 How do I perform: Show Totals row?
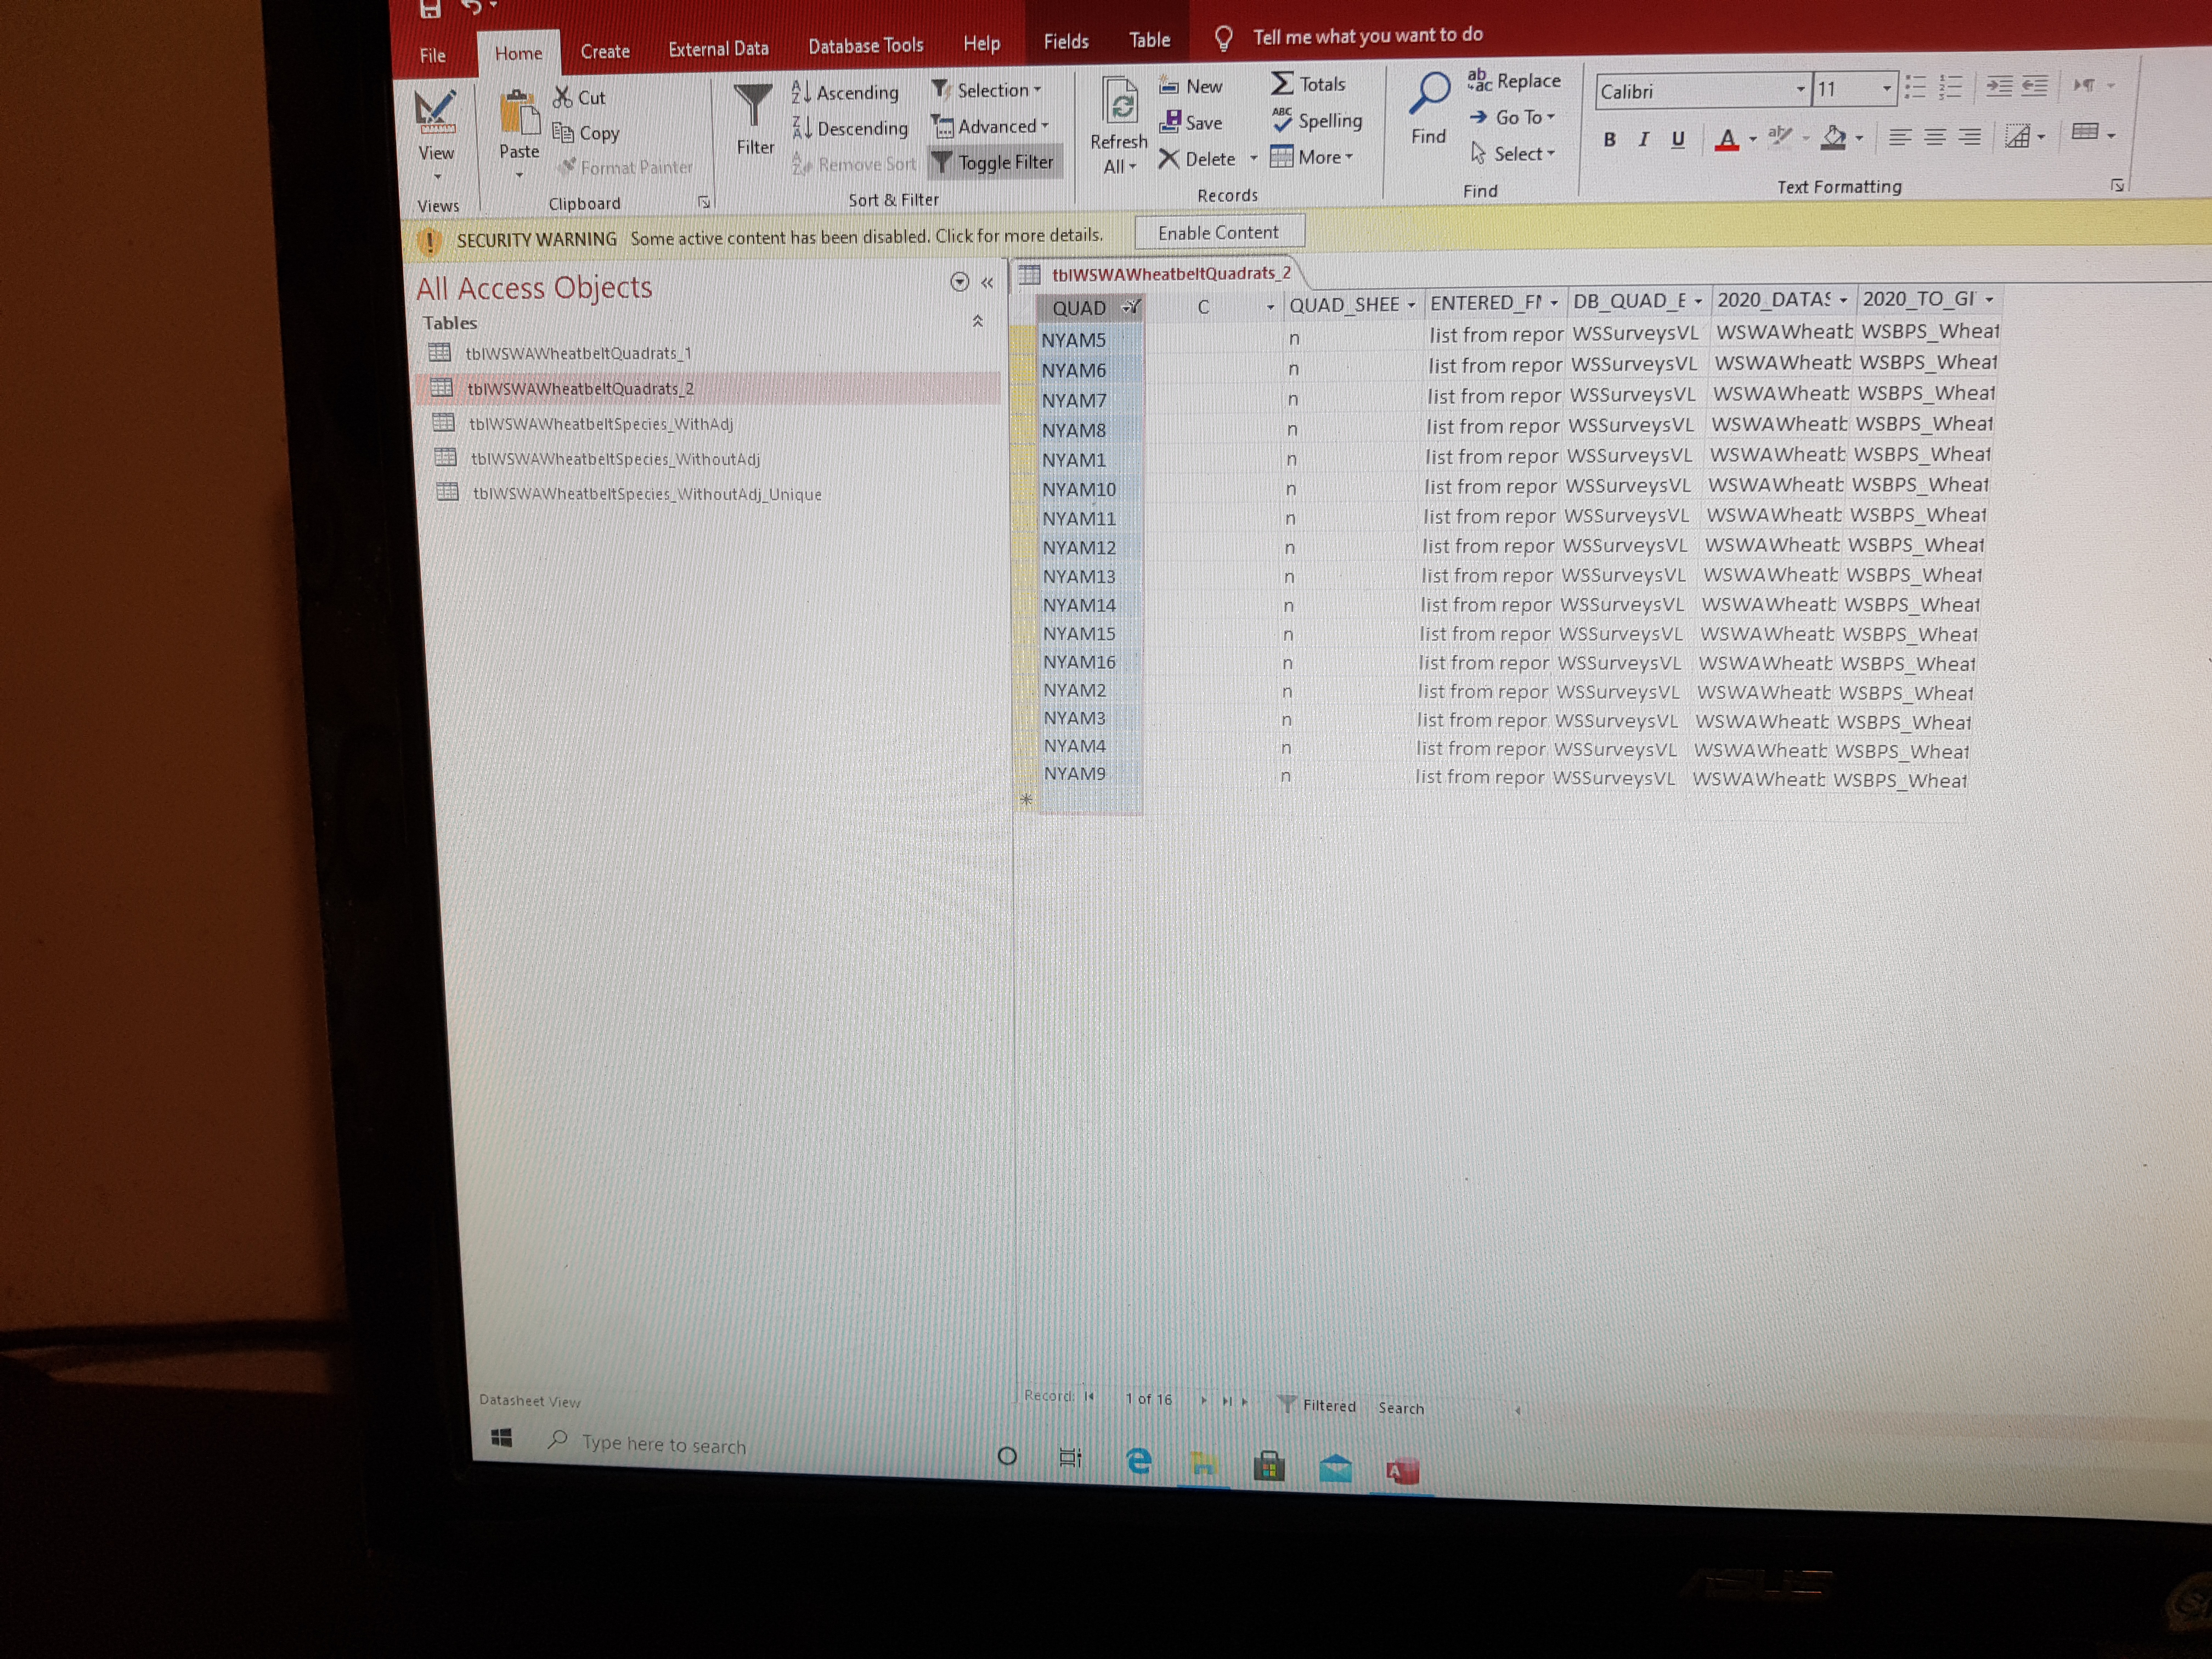coord(1309,84)
